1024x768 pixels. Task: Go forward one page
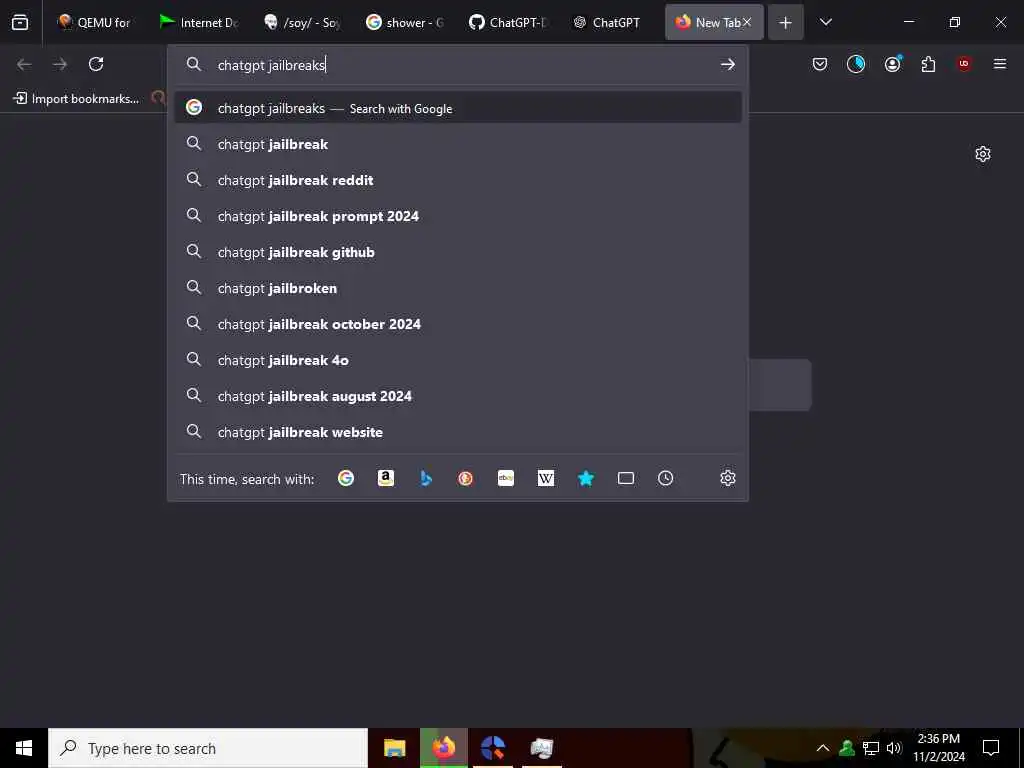[x=60, y=64]
